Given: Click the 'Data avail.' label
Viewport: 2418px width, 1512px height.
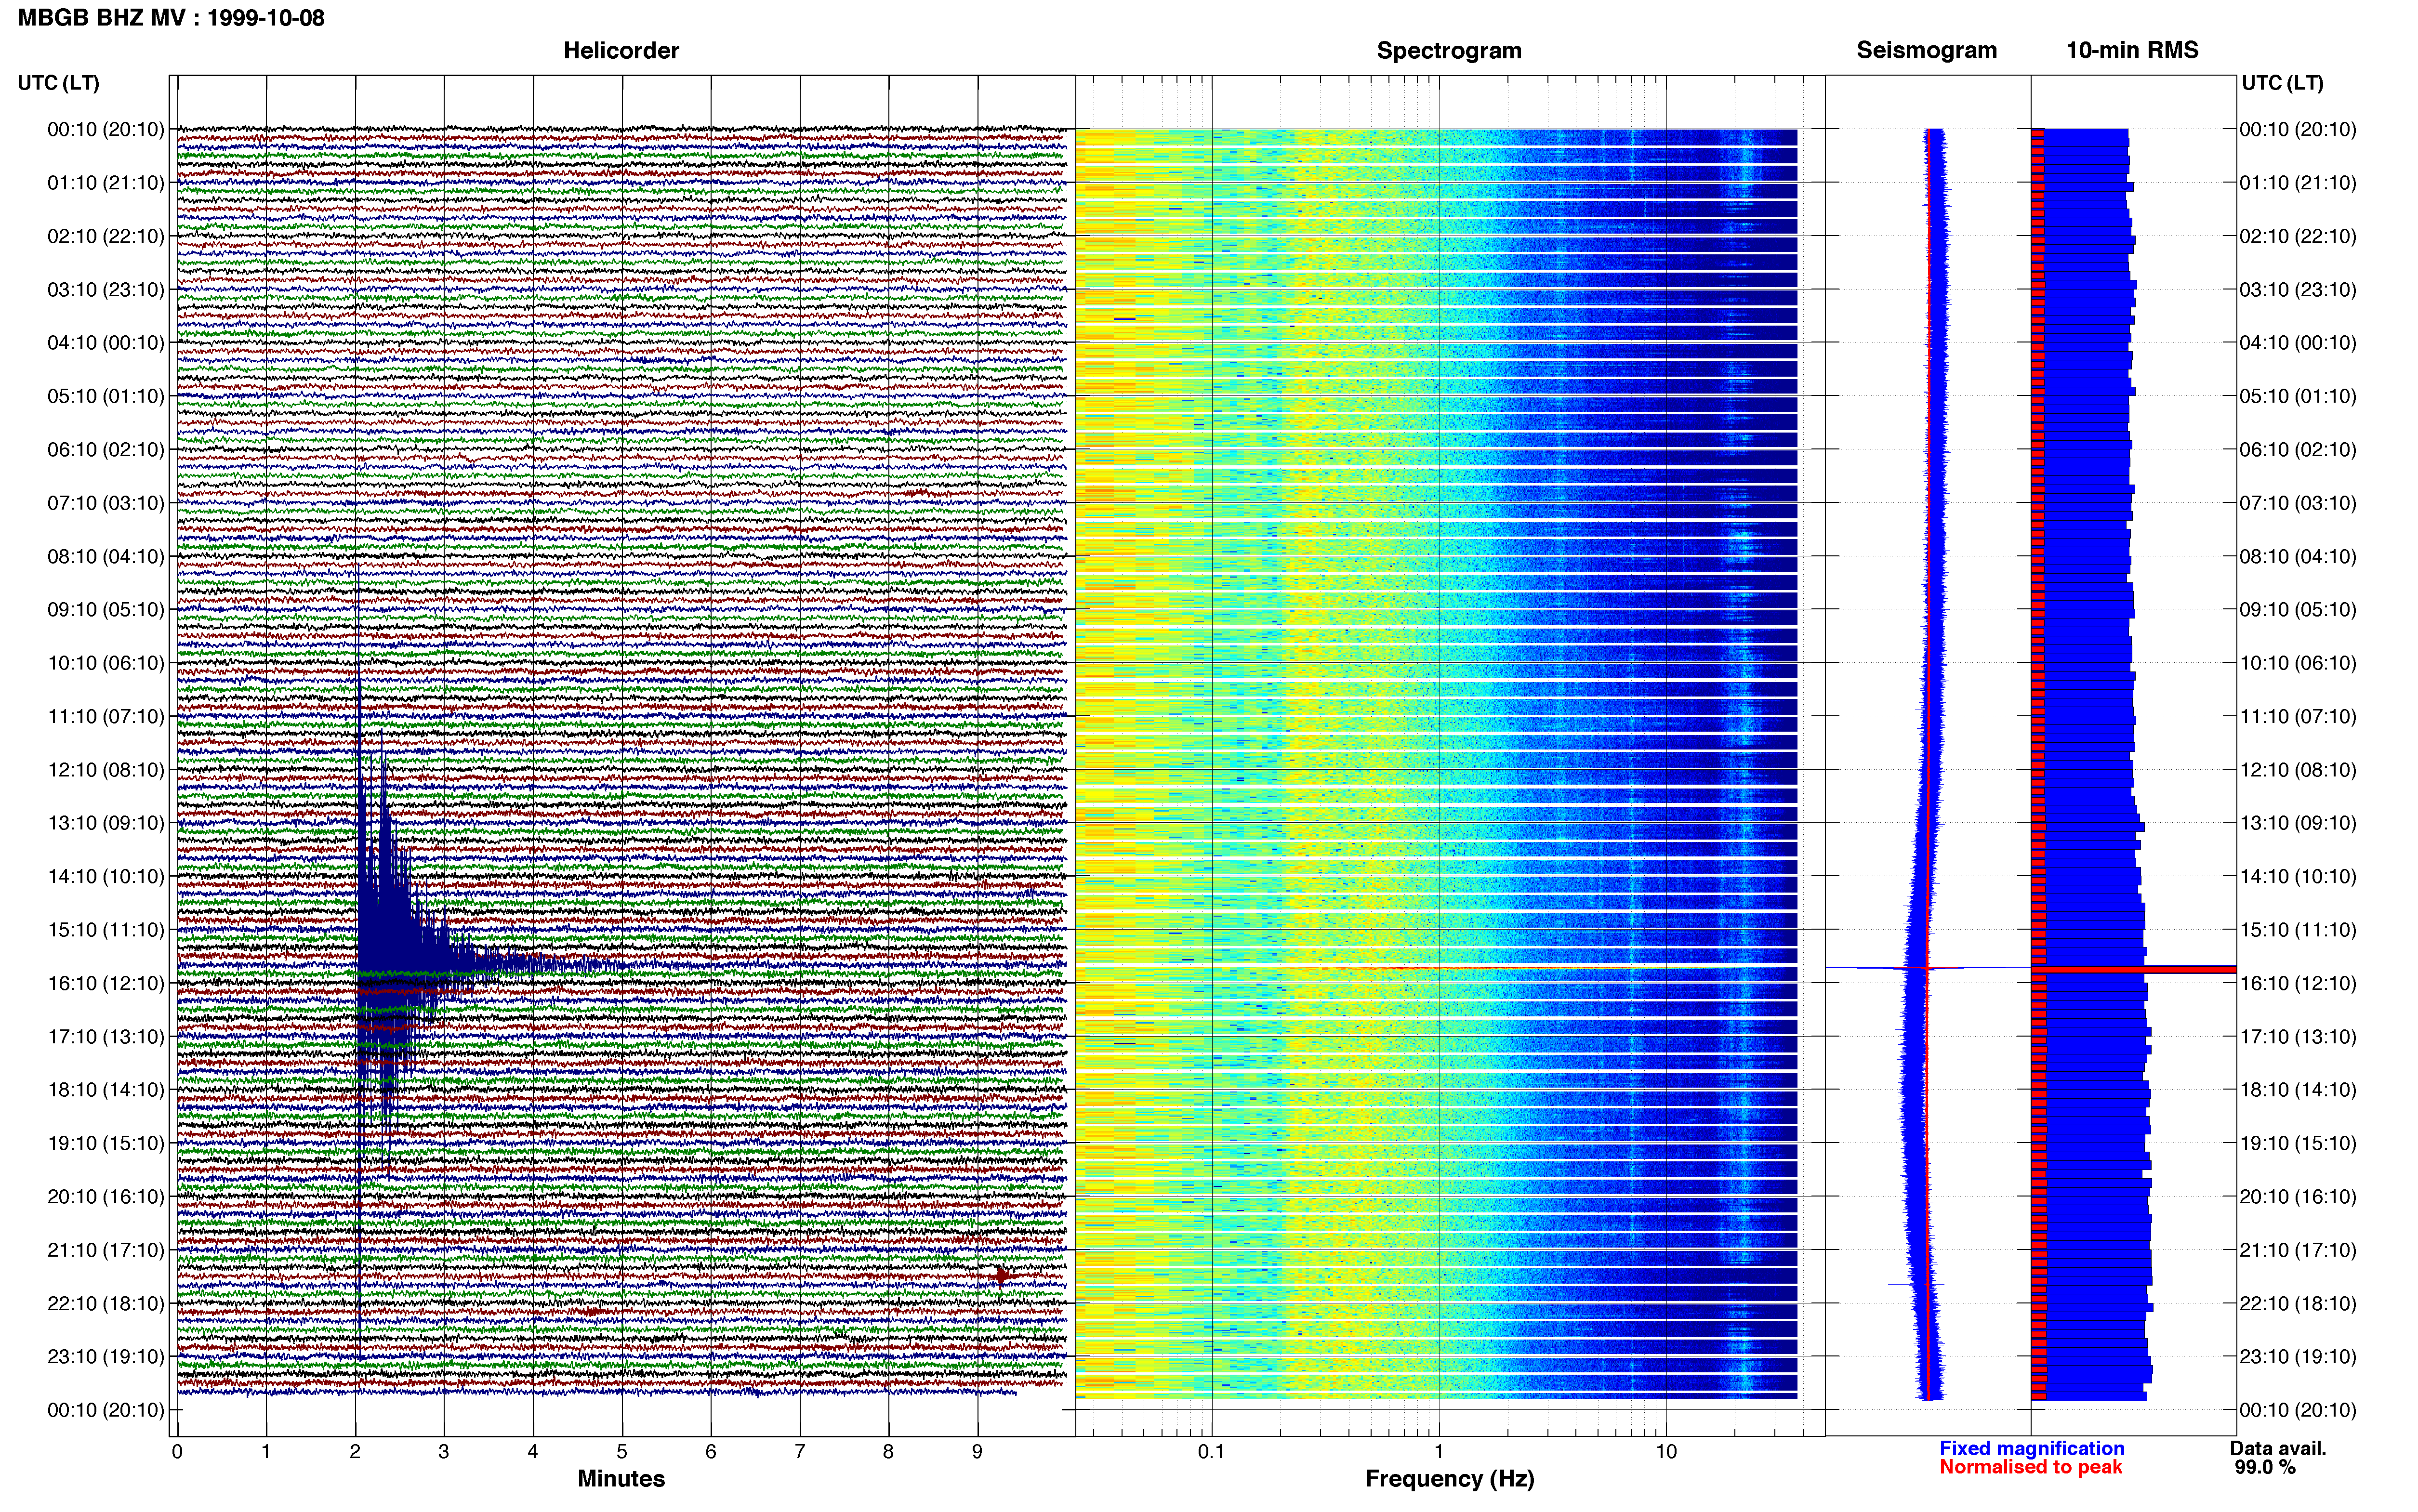Looking at the screenshot, I should coord(2277,1448).
